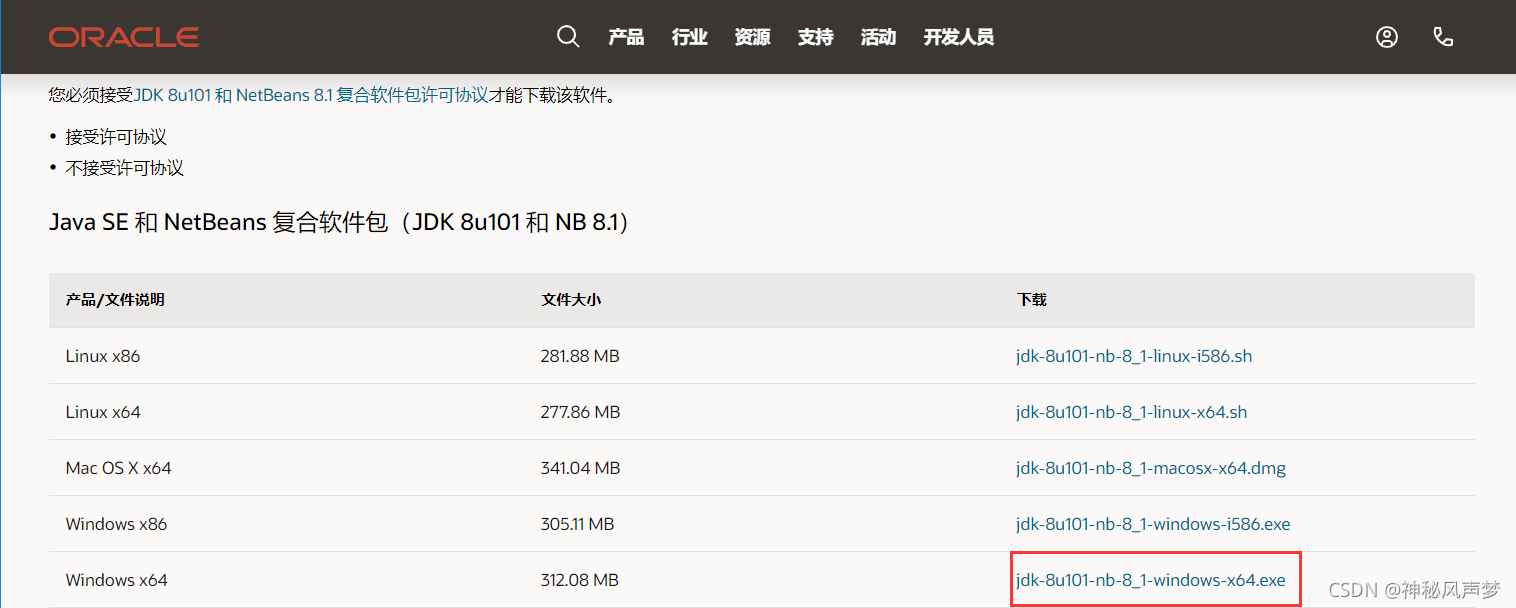The height and width of the screenshot is (608, 1516).
Task: Click the 277.86 MB file size
Action: (581, 412)
